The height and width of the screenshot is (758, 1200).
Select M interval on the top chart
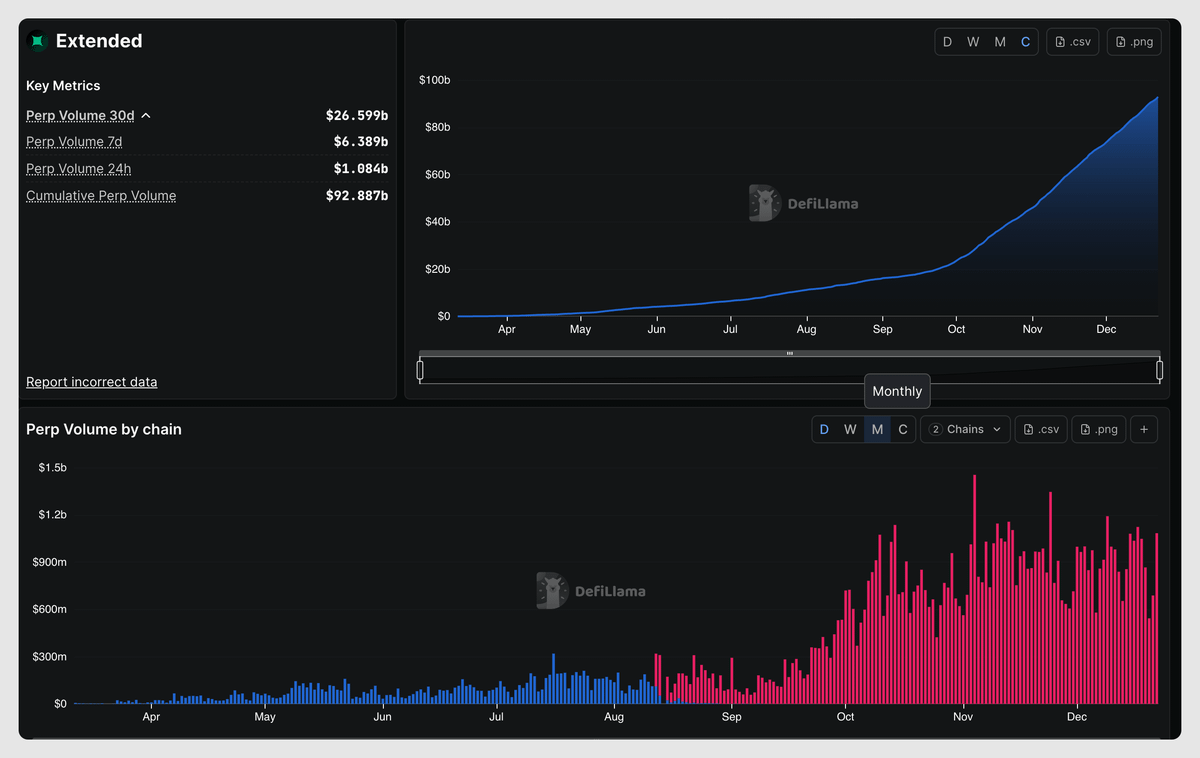[x=999, y=41]
